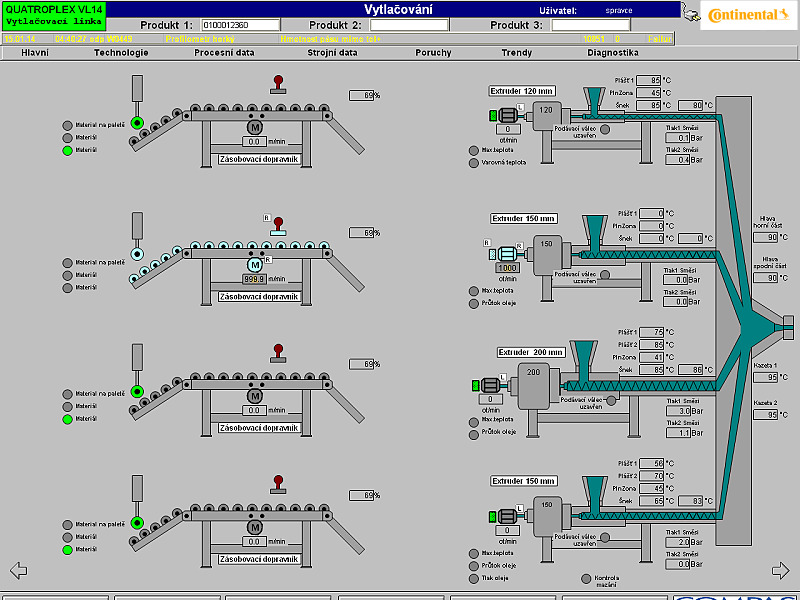
Task: Select the cyan highlighted extruder drive motor
Action: 507,254
